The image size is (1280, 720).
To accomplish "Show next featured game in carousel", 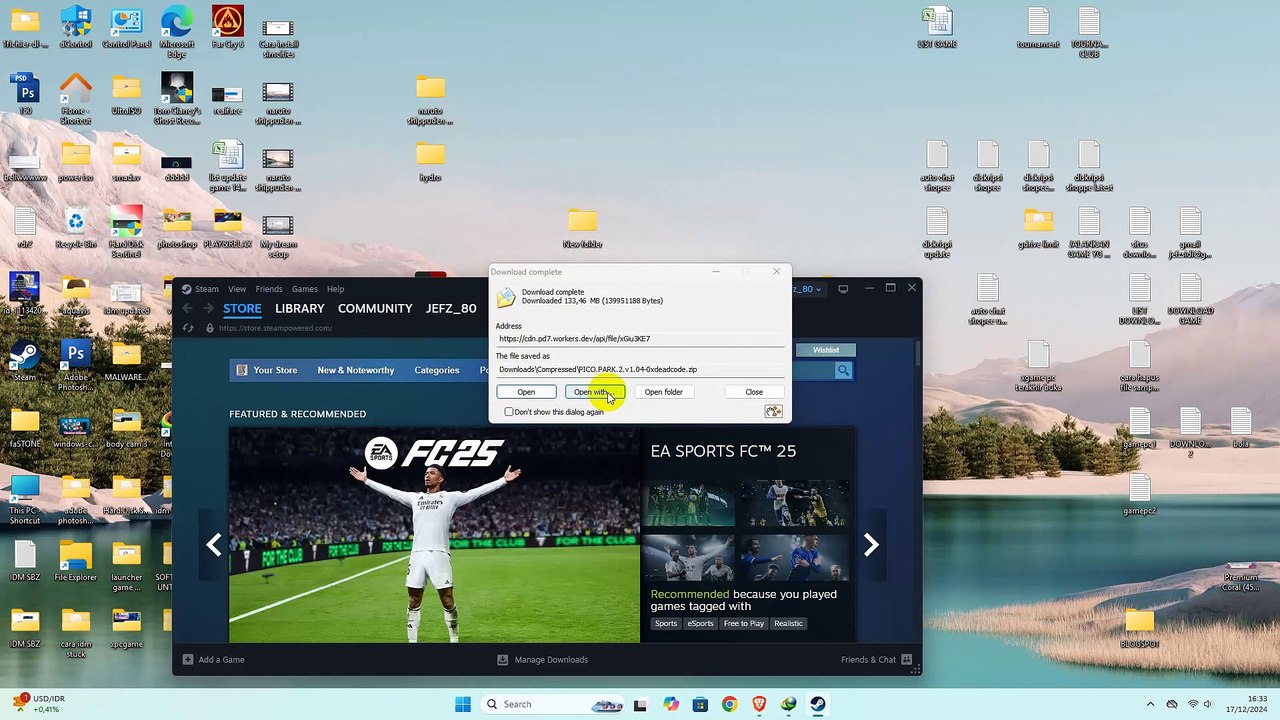I will pos(871,544).
